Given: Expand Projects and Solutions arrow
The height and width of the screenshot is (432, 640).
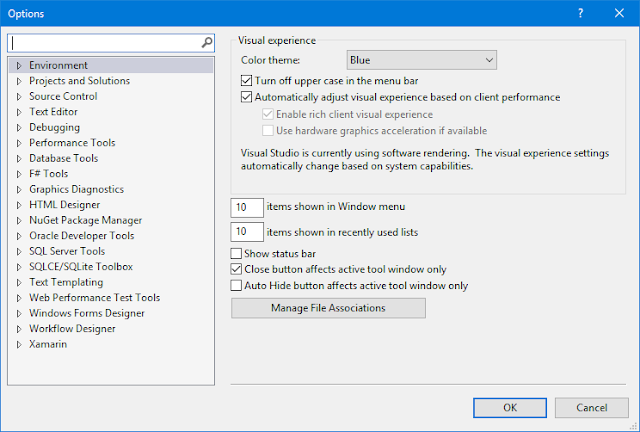Looking at the screenshot, I should (19, 81).
